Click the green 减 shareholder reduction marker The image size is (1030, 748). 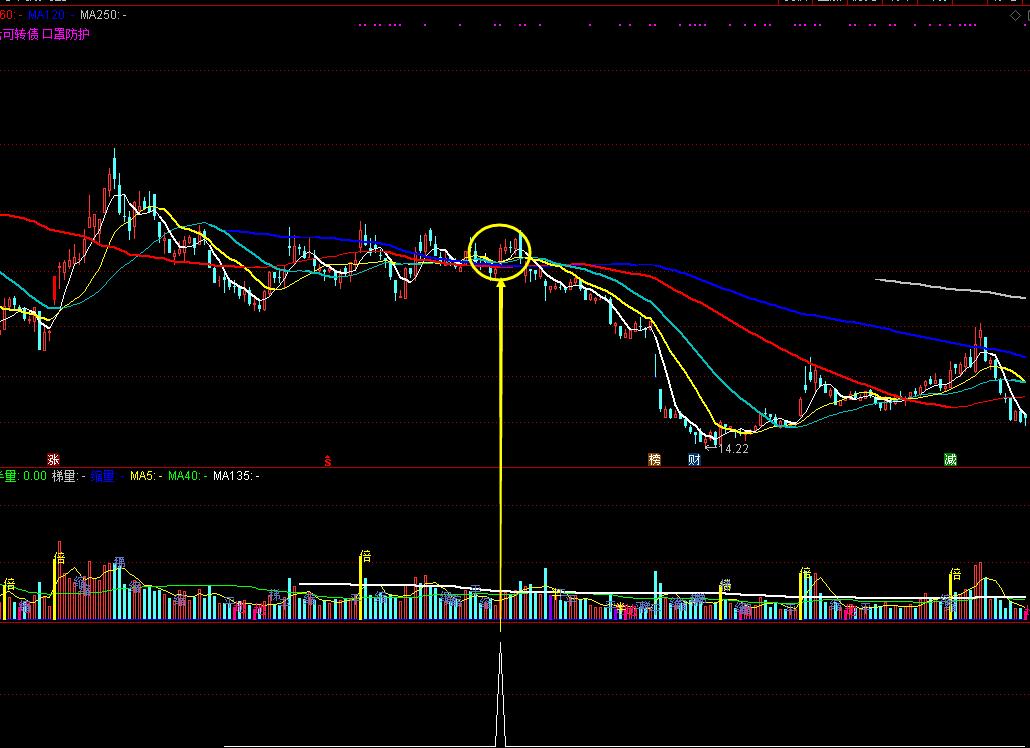(949, 460)
